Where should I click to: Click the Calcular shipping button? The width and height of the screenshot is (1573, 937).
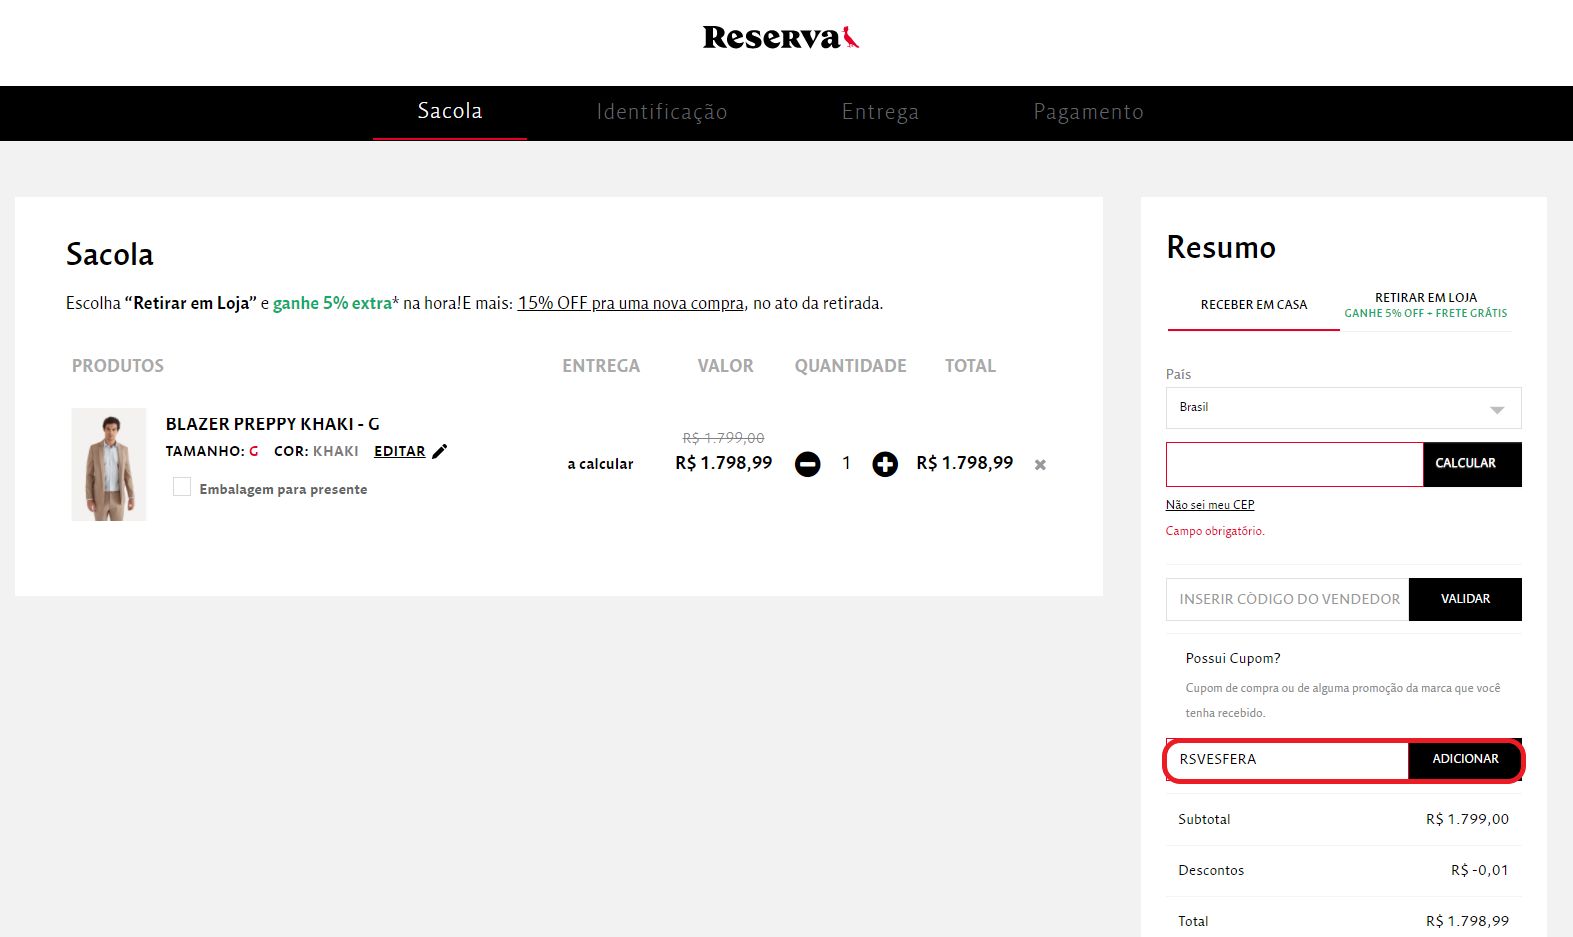pos(1472,464)
